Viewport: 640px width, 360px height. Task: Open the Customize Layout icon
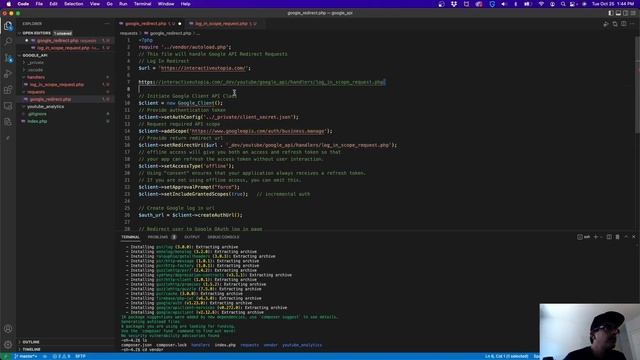[x=633, y=13]
